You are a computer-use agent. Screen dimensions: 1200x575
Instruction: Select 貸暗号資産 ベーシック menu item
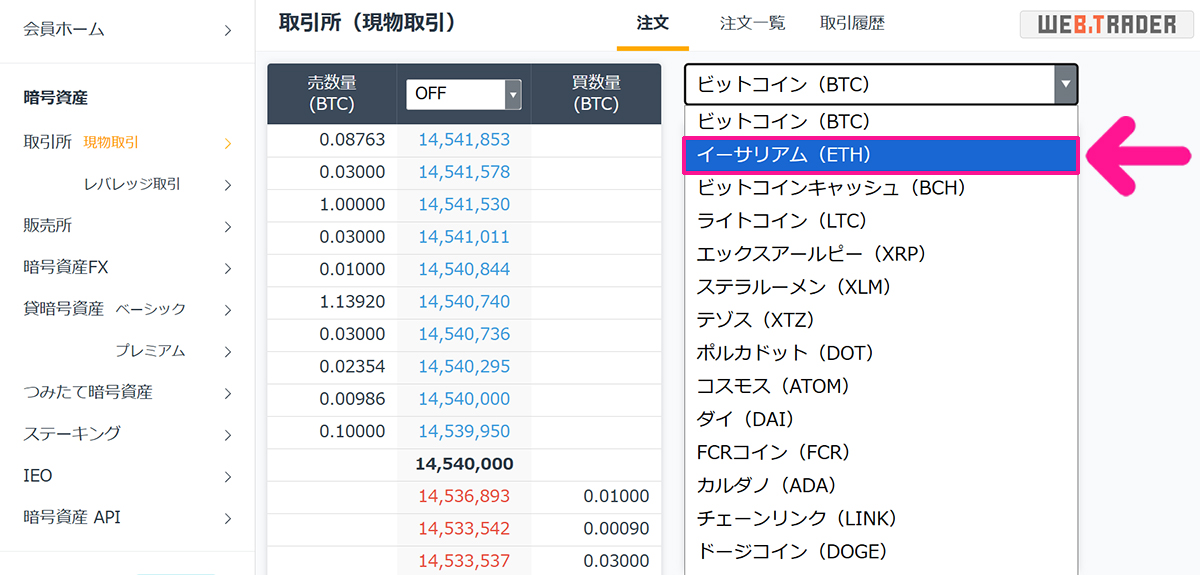pyautogui.click(x=105, y=309)
